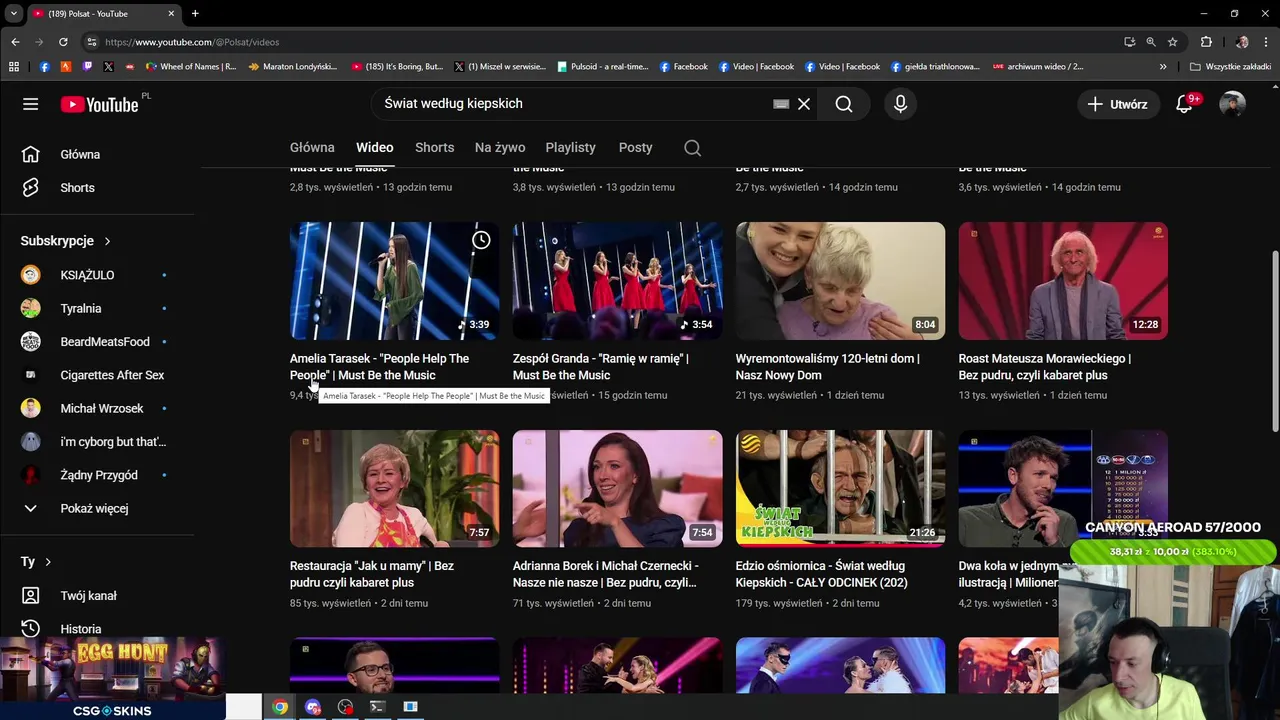Screen dimensions: 1280x720
Task: Click the Utwórz create button
Action: tap(1118, 104)
